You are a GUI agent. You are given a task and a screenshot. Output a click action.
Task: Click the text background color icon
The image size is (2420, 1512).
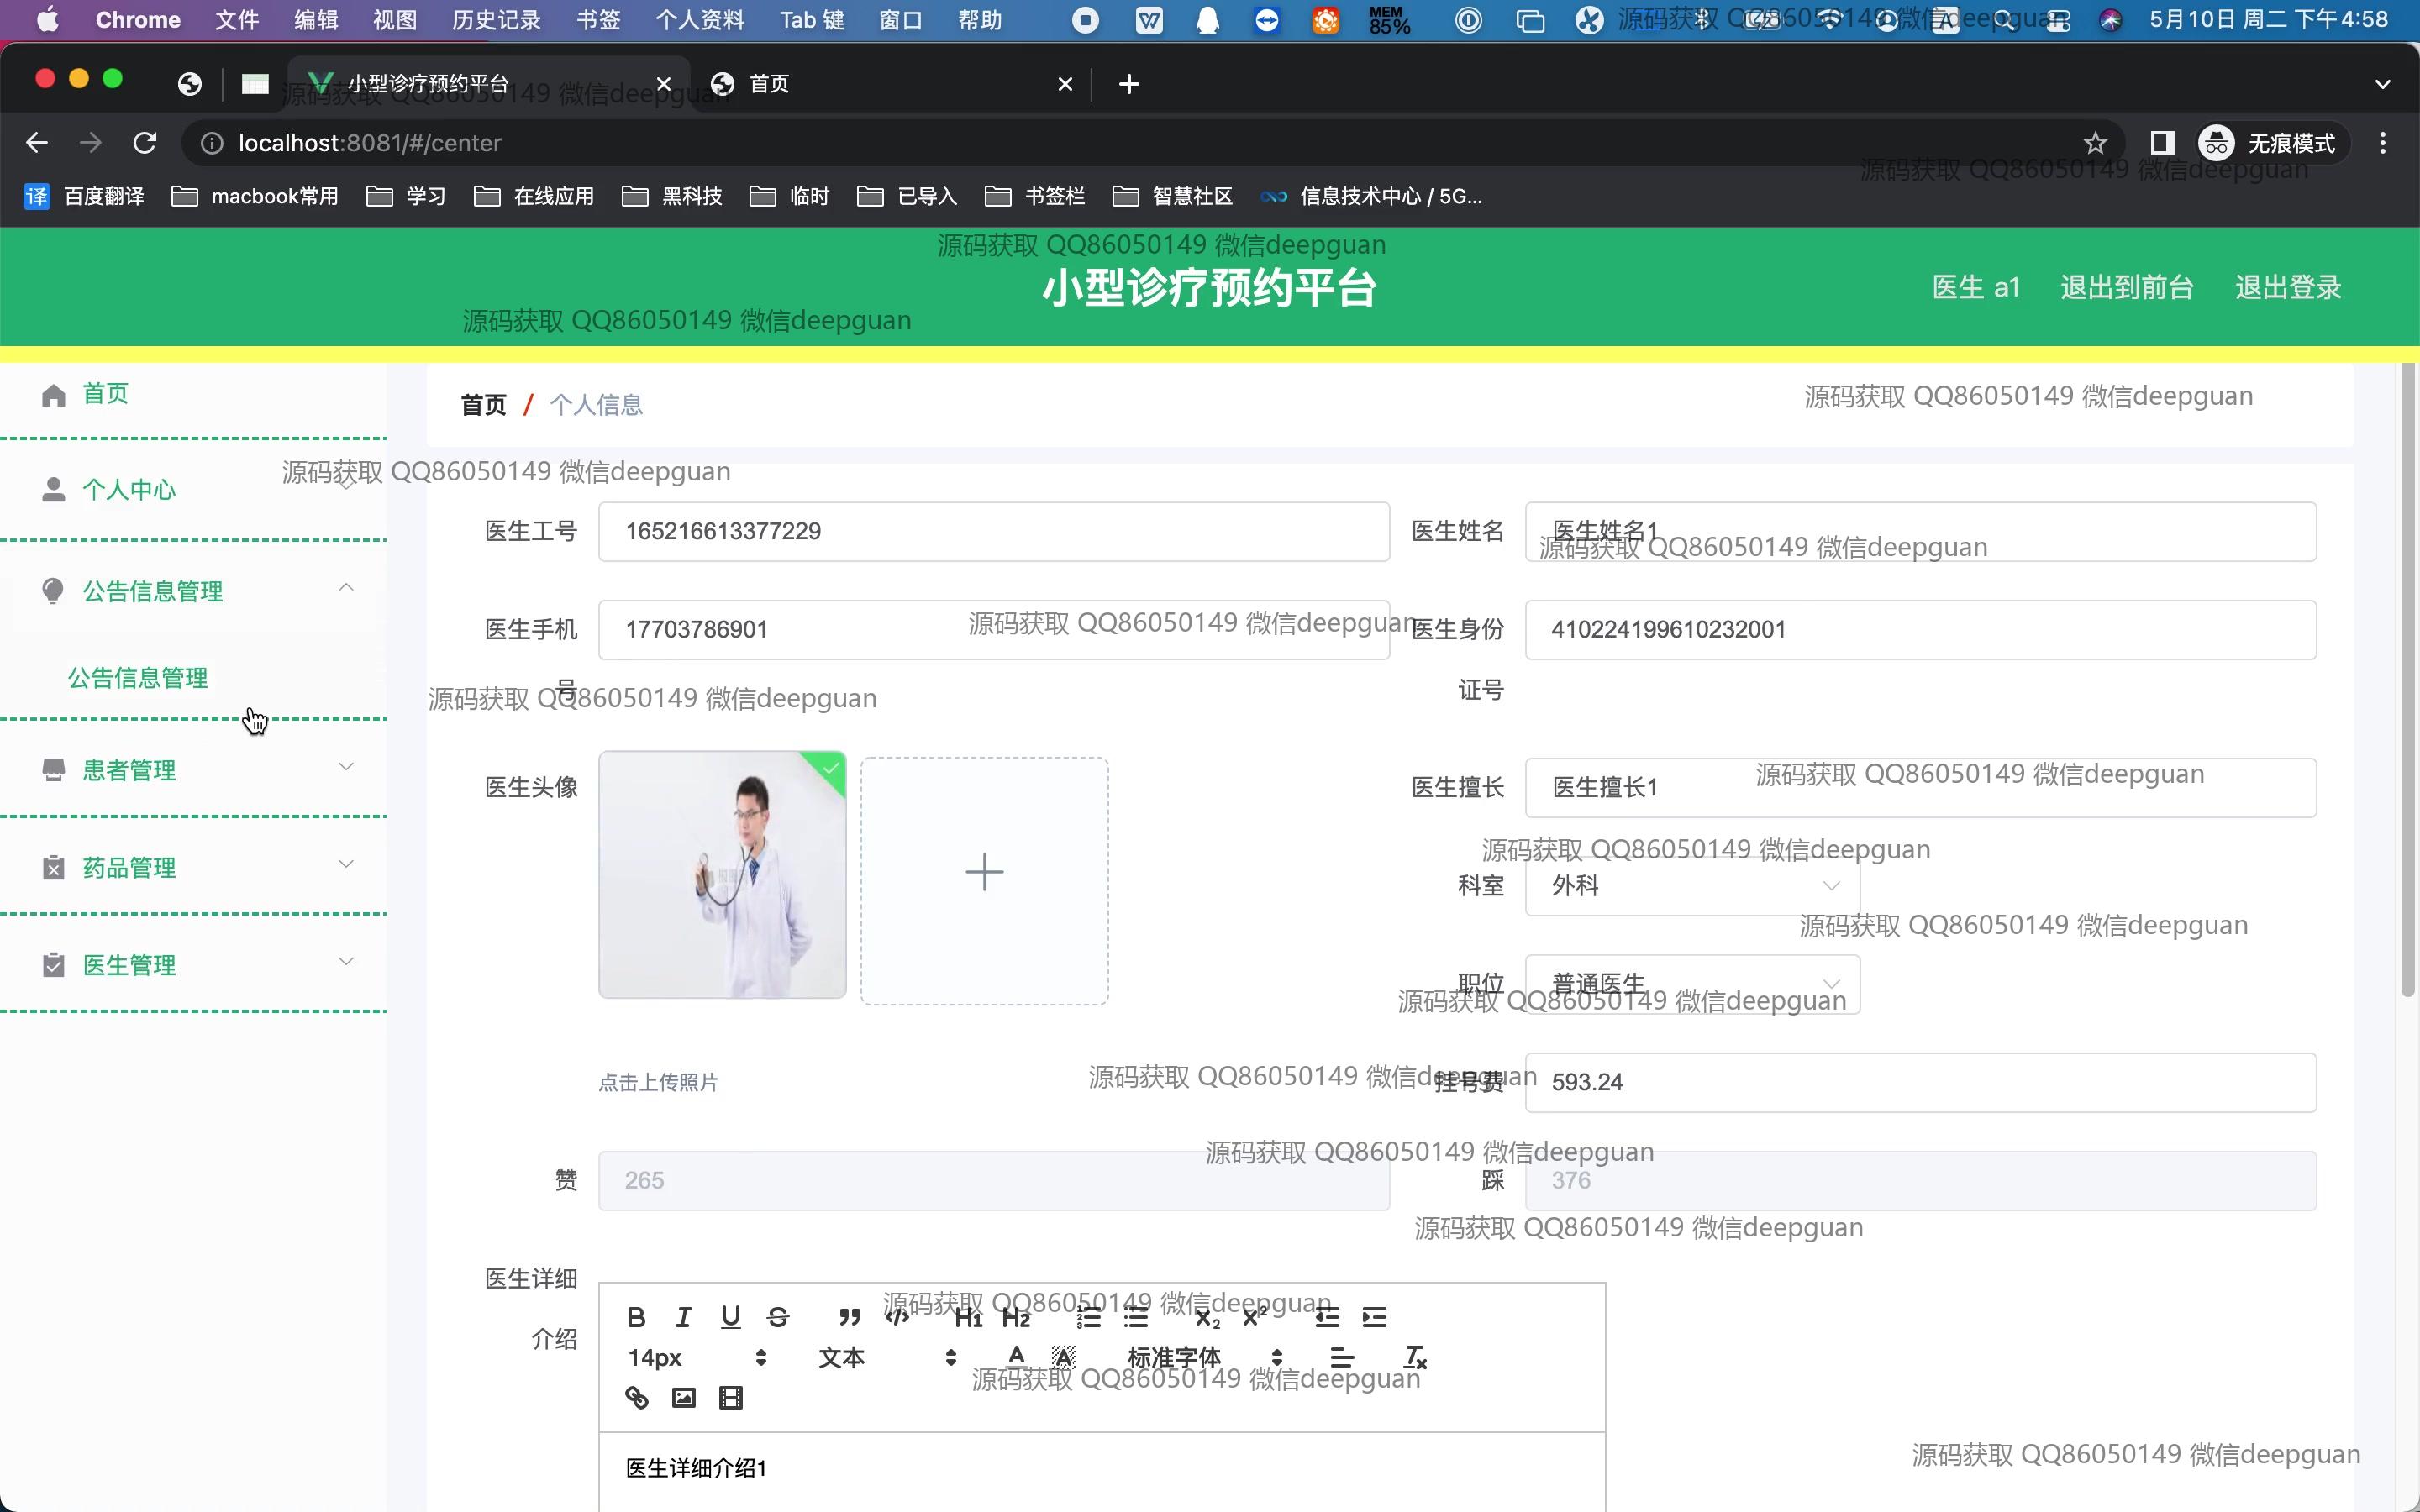point(1063,1357)
